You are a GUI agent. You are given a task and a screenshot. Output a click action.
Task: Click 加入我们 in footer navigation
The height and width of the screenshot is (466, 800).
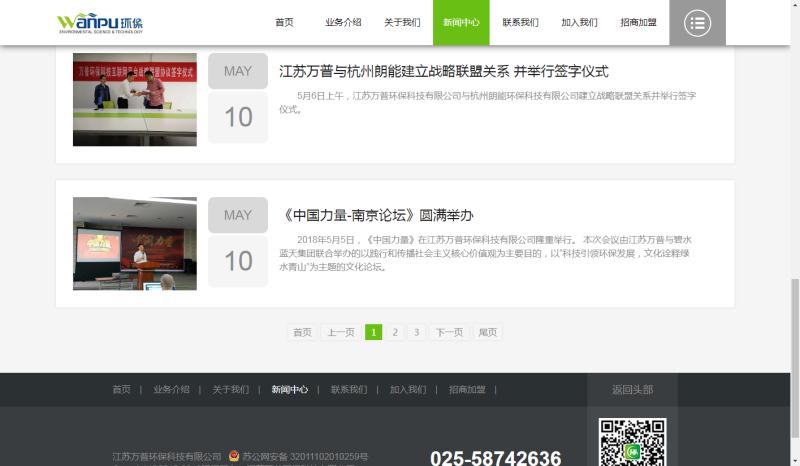point(408,390)
